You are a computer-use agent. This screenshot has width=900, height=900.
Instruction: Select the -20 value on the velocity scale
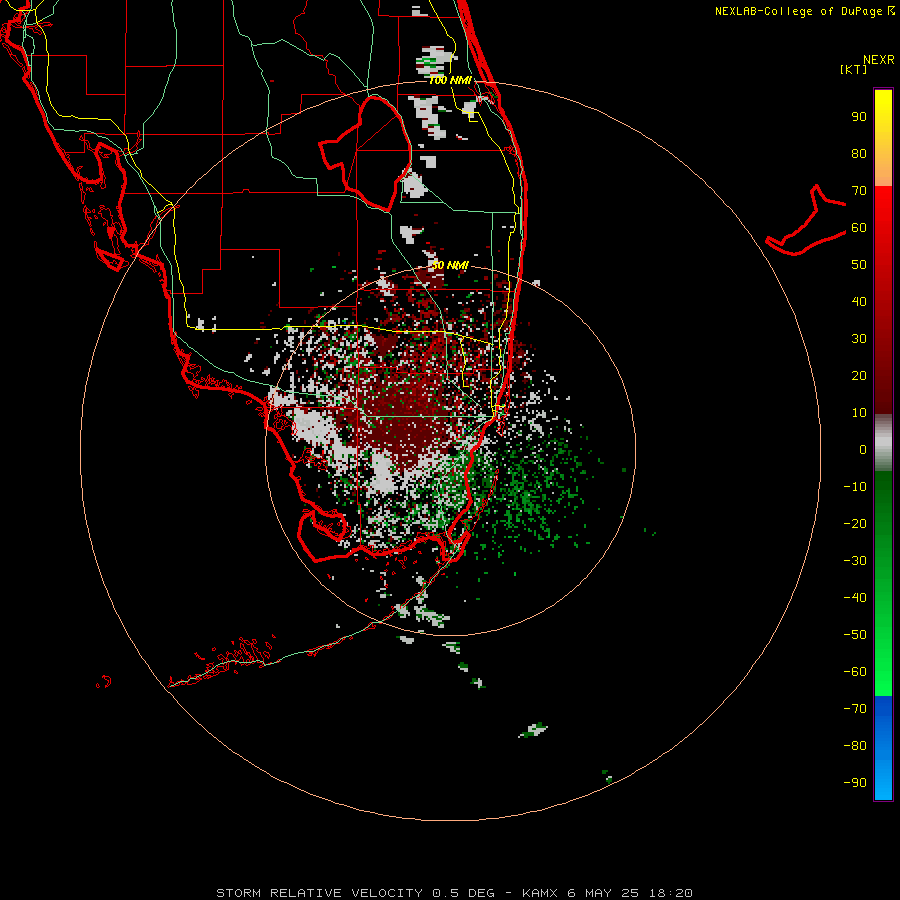pos(855,524)
